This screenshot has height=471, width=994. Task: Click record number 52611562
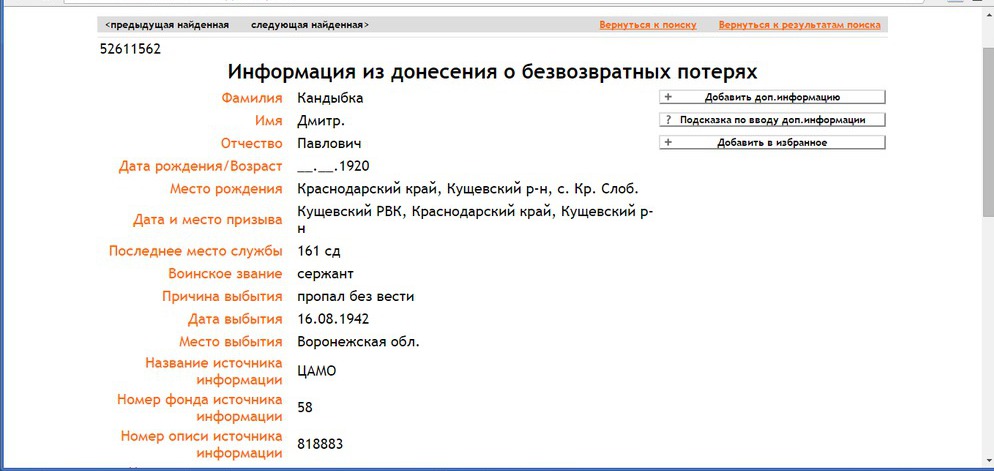point(131,48)
